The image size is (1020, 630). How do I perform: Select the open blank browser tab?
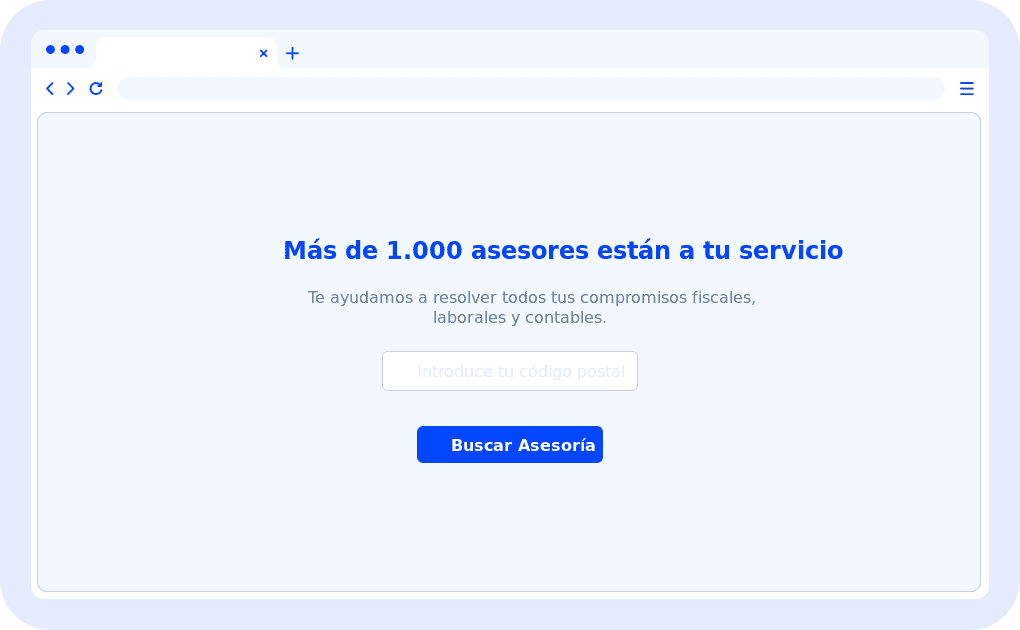(x=175, y=53)
